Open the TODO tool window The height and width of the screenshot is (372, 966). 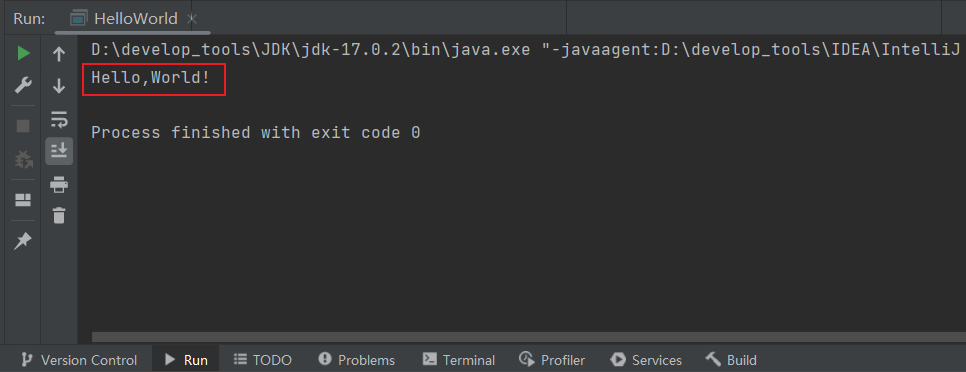coord(264,360)
